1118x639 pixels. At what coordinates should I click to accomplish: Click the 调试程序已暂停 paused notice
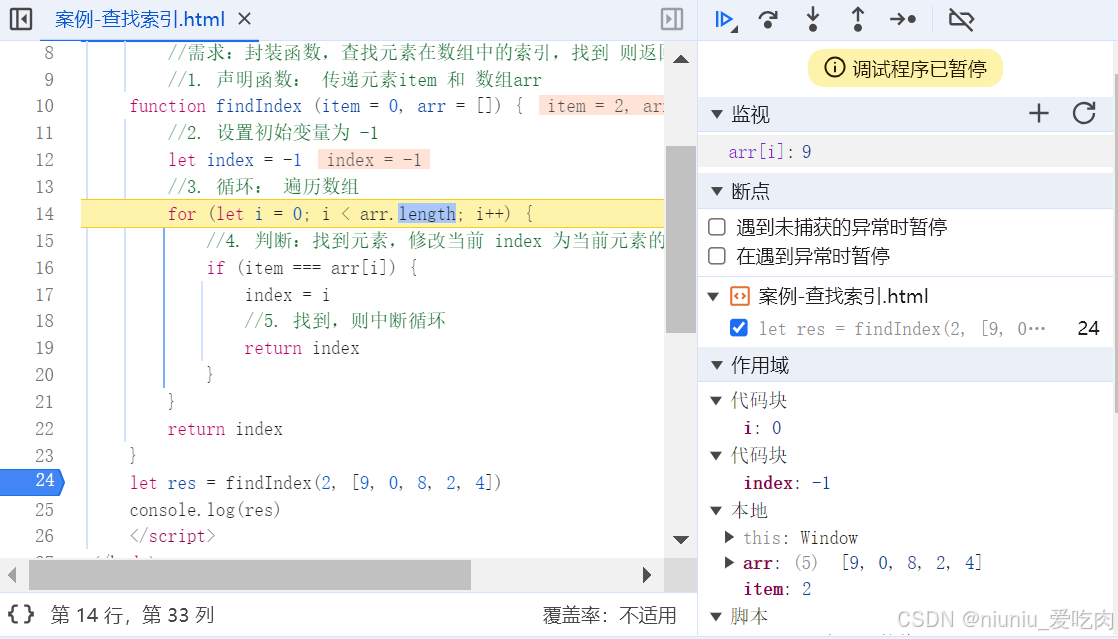pyautogui.click(x=905, y=68)
